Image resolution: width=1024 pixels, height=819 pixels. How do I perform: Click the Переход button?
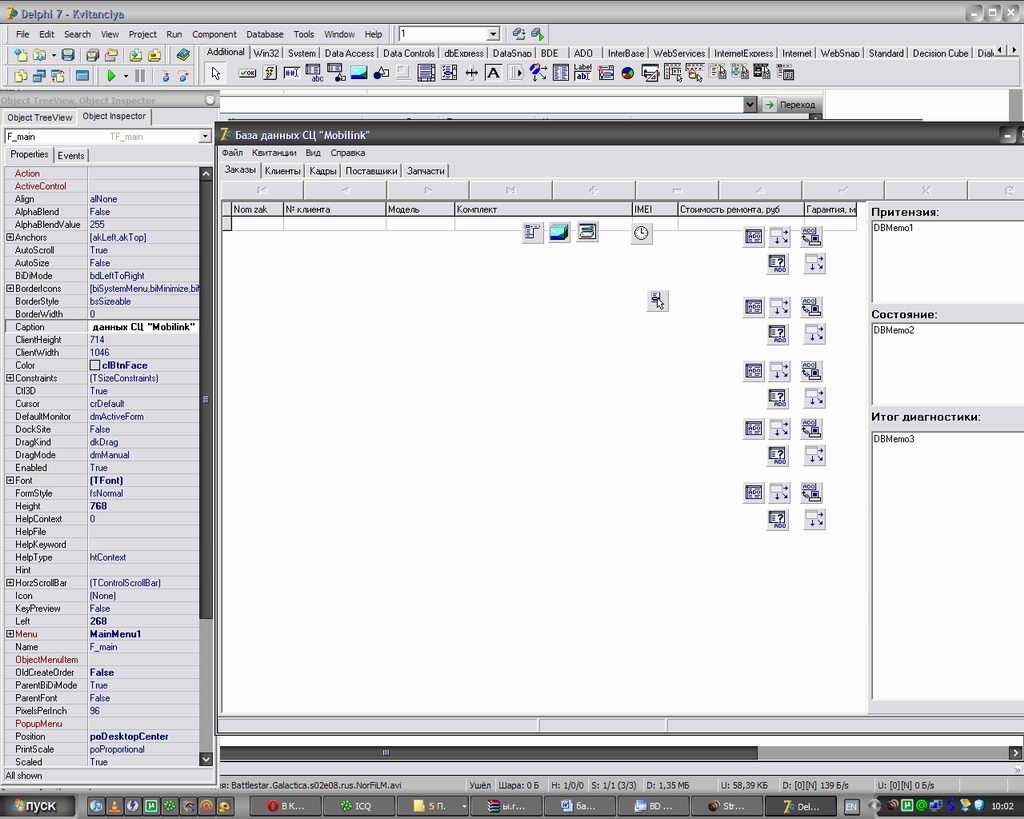coord(790,104)
